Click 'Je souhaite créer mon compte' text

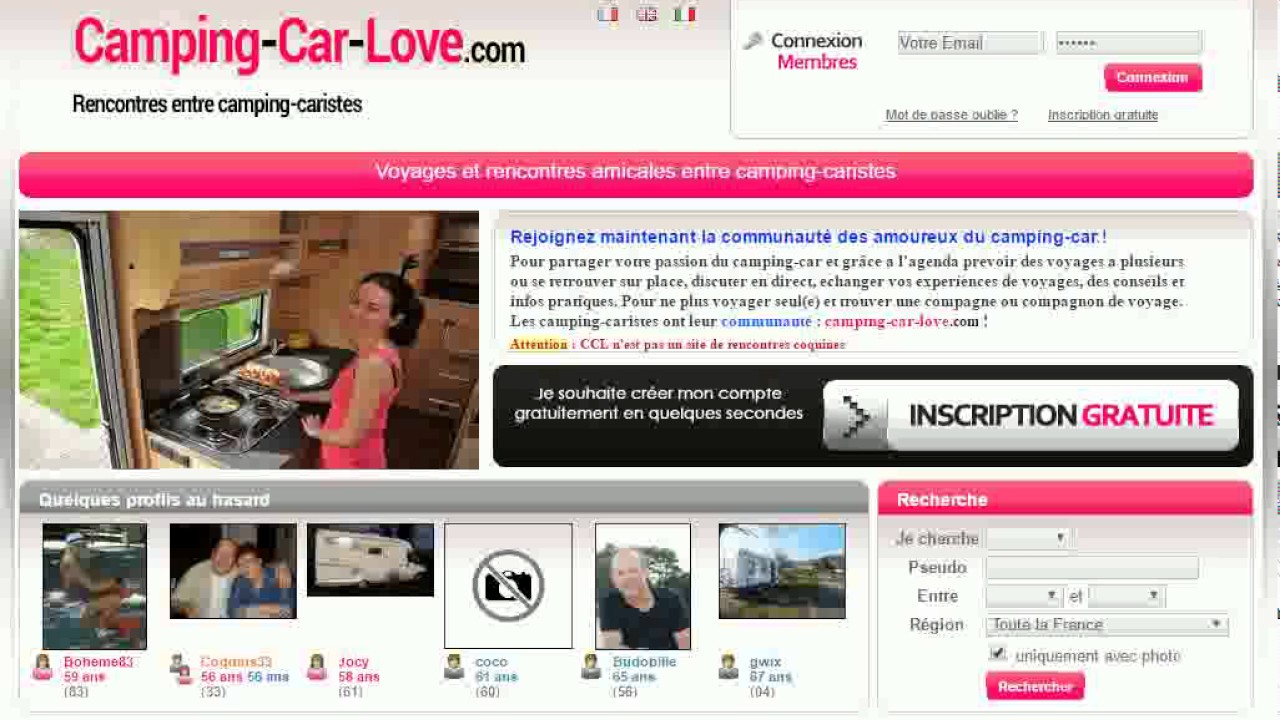coord(659,403)
